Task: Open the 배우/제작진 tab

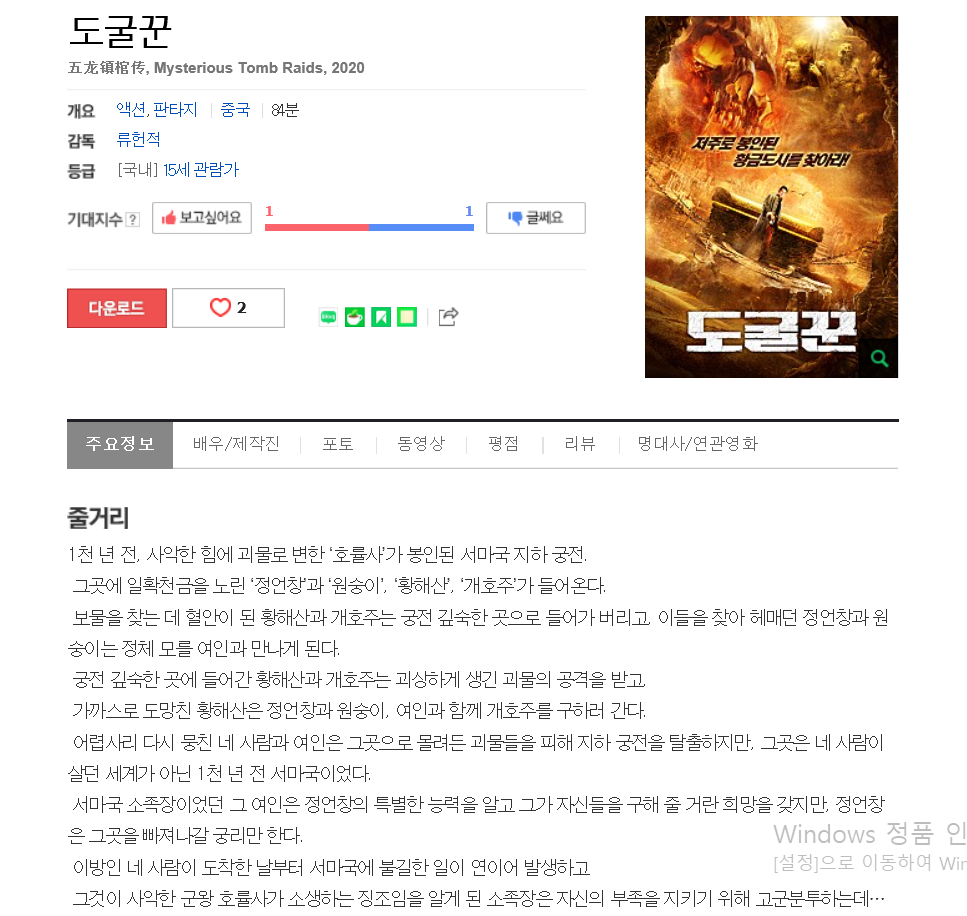Action: [x=236, y=444]
